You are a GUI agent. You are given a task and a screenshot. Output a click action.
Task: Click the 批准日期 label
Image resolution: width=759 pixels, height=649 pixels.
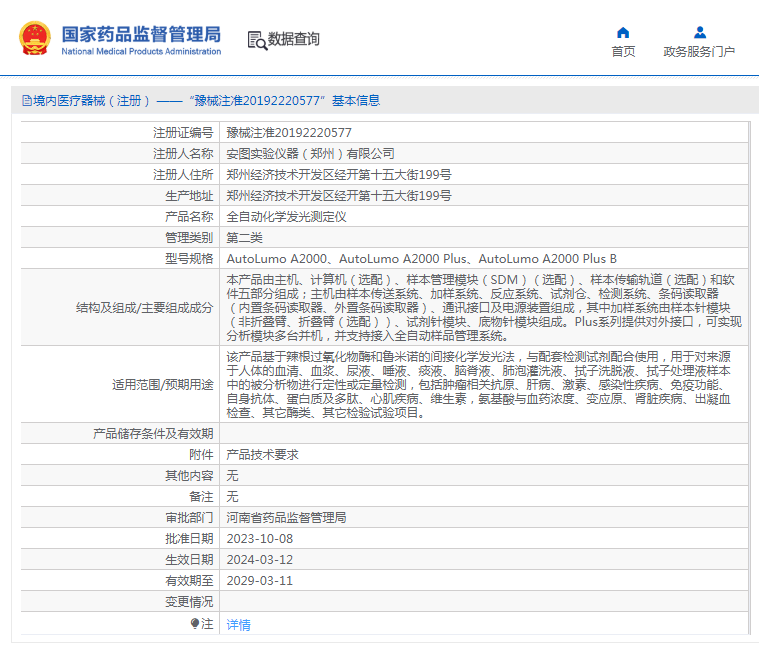(189, 539)
